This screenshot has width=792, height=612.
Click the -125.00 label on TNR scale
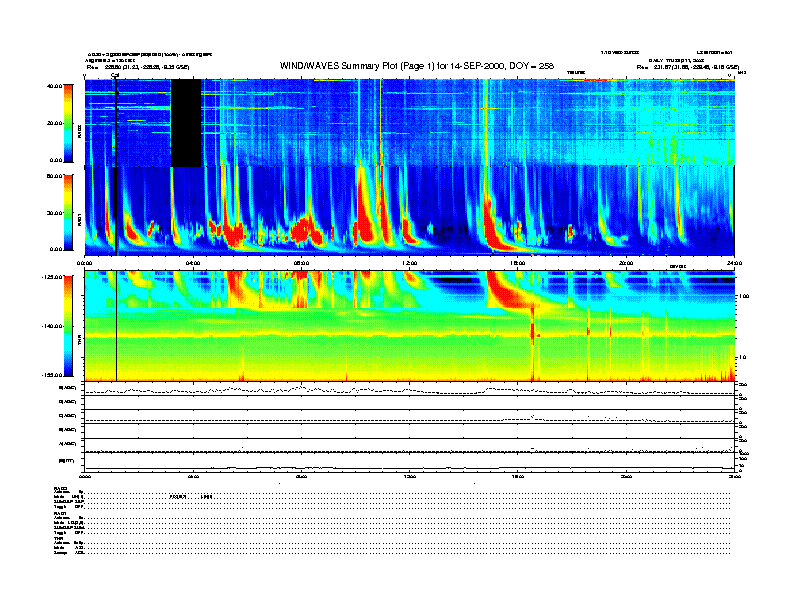[x=52, y=277]
